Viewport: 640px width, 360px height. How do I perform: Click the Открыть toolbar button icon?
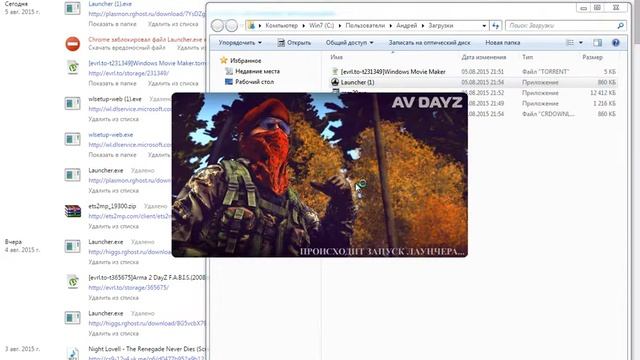tap(281, 42)
